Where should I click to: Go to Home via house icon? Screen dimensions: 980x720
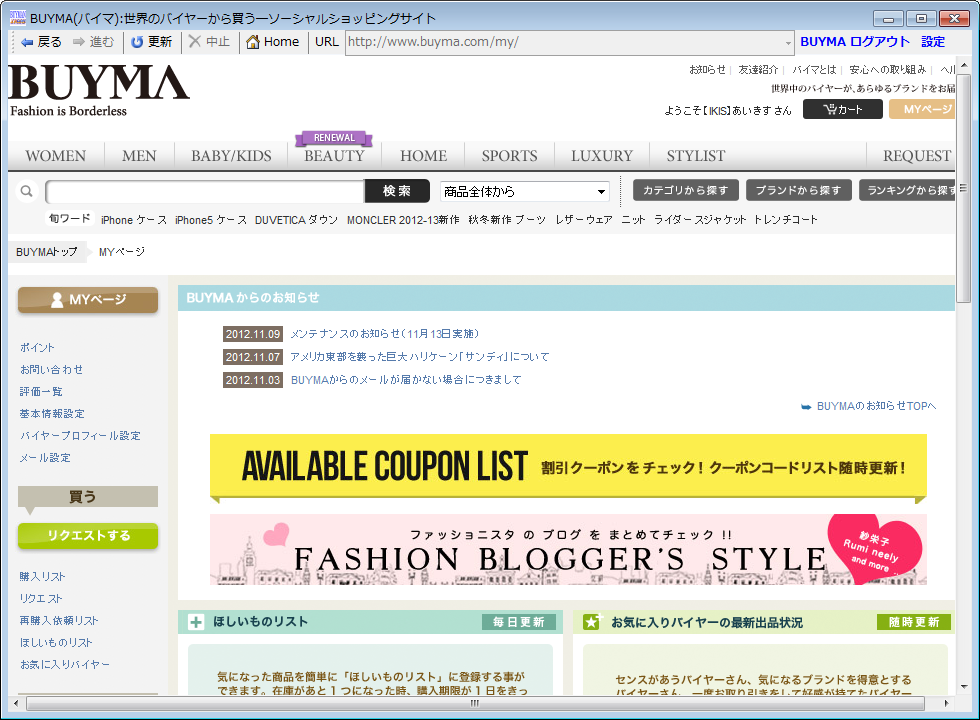[x=272, y=42]
